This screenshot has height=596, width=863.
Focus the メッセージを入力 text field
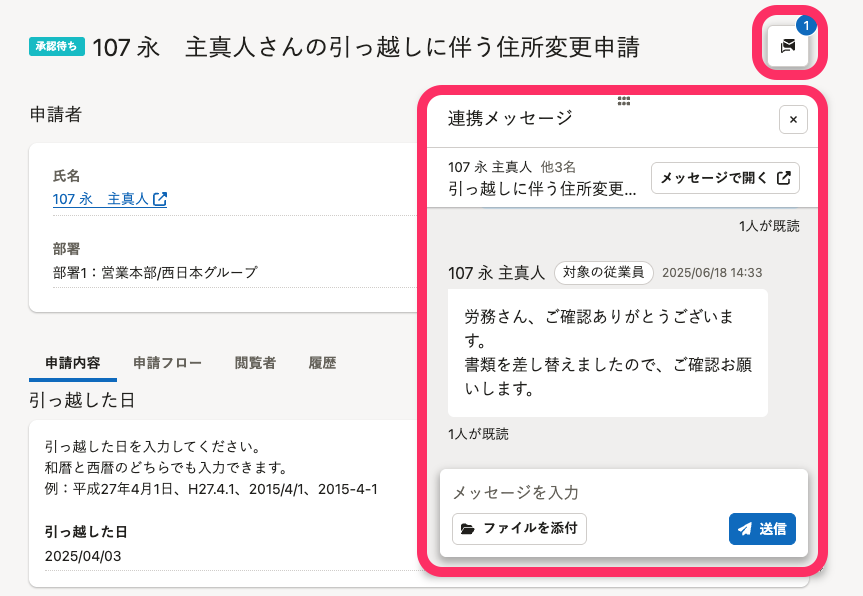coord(623,492)
